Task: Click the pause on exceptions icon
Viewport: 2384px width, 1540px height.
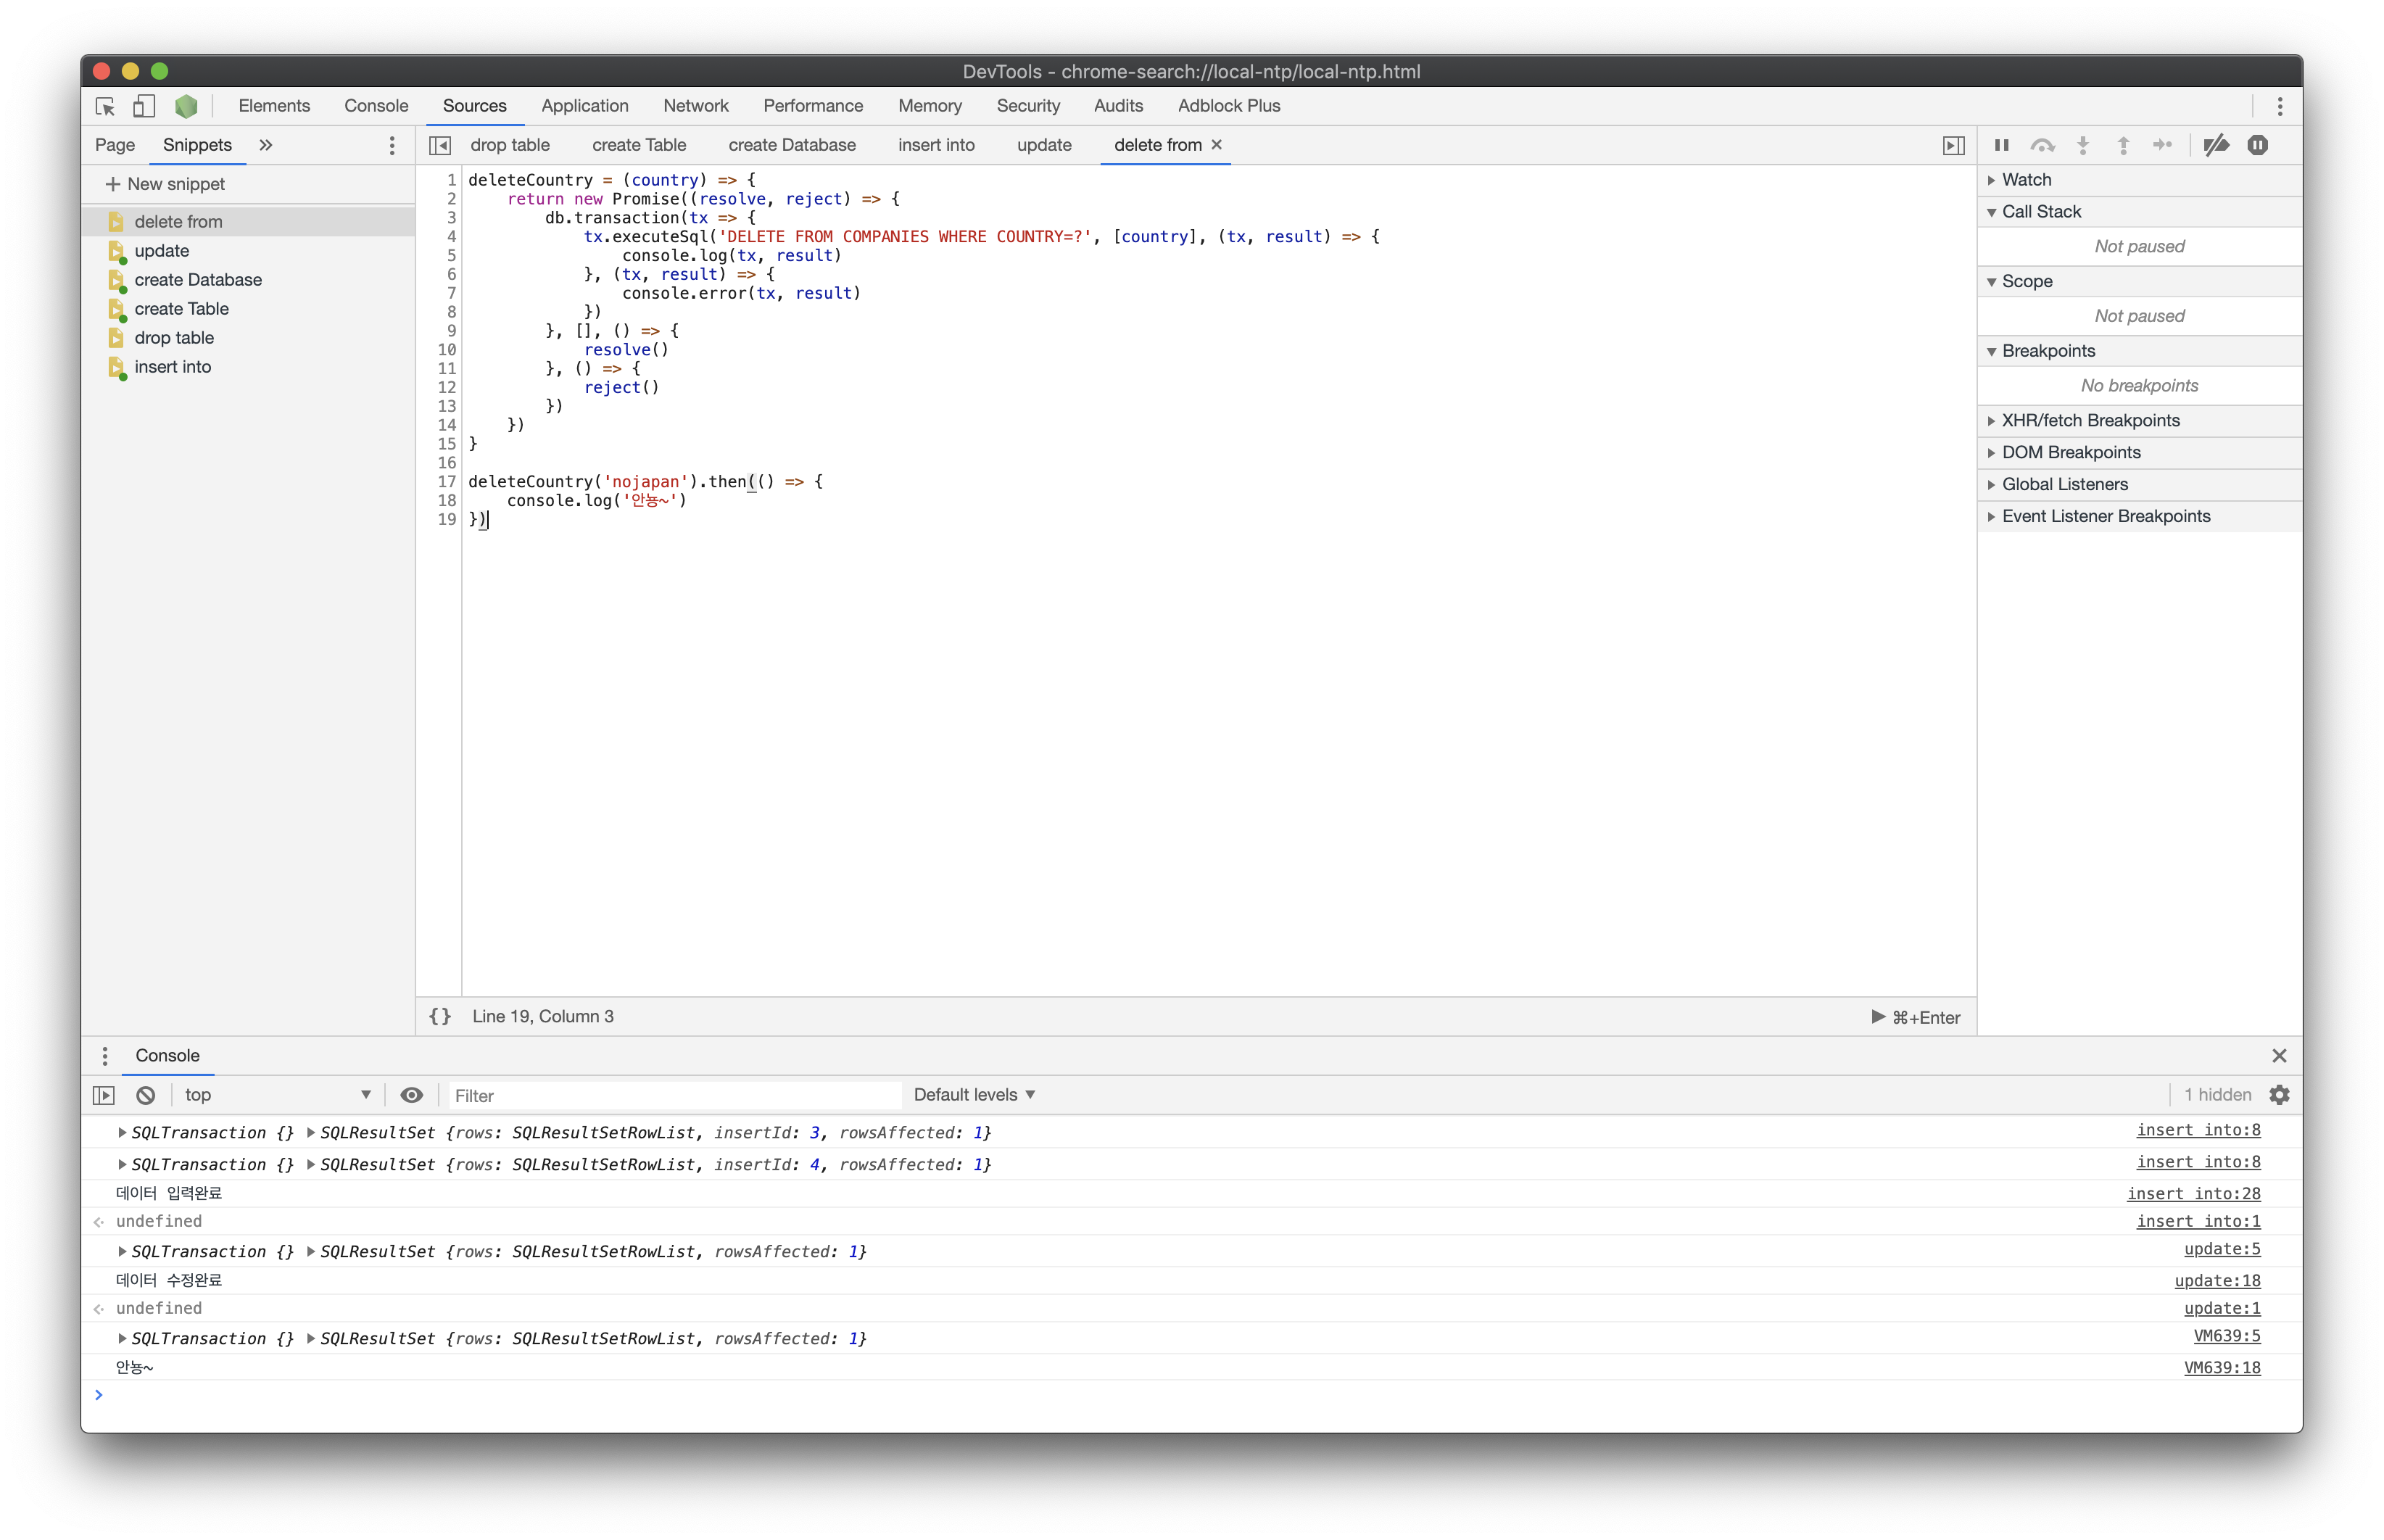Action: (2257, 145)
